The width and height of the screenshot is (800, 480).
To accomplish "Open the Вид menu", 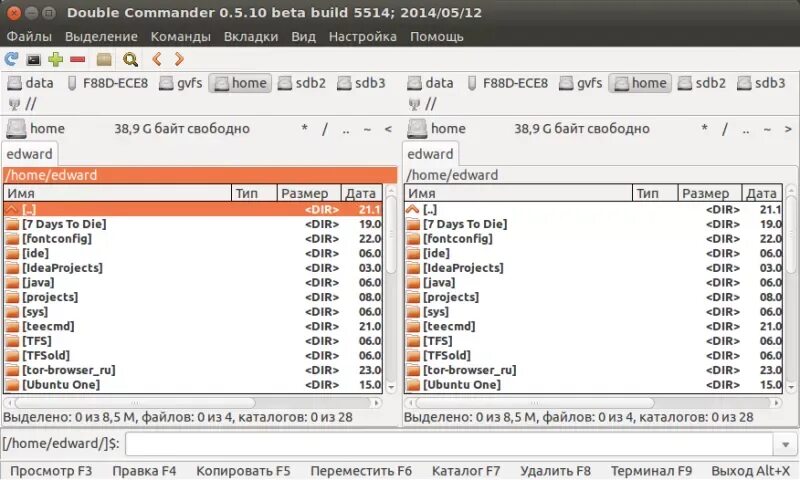I will tap(304, 37).
